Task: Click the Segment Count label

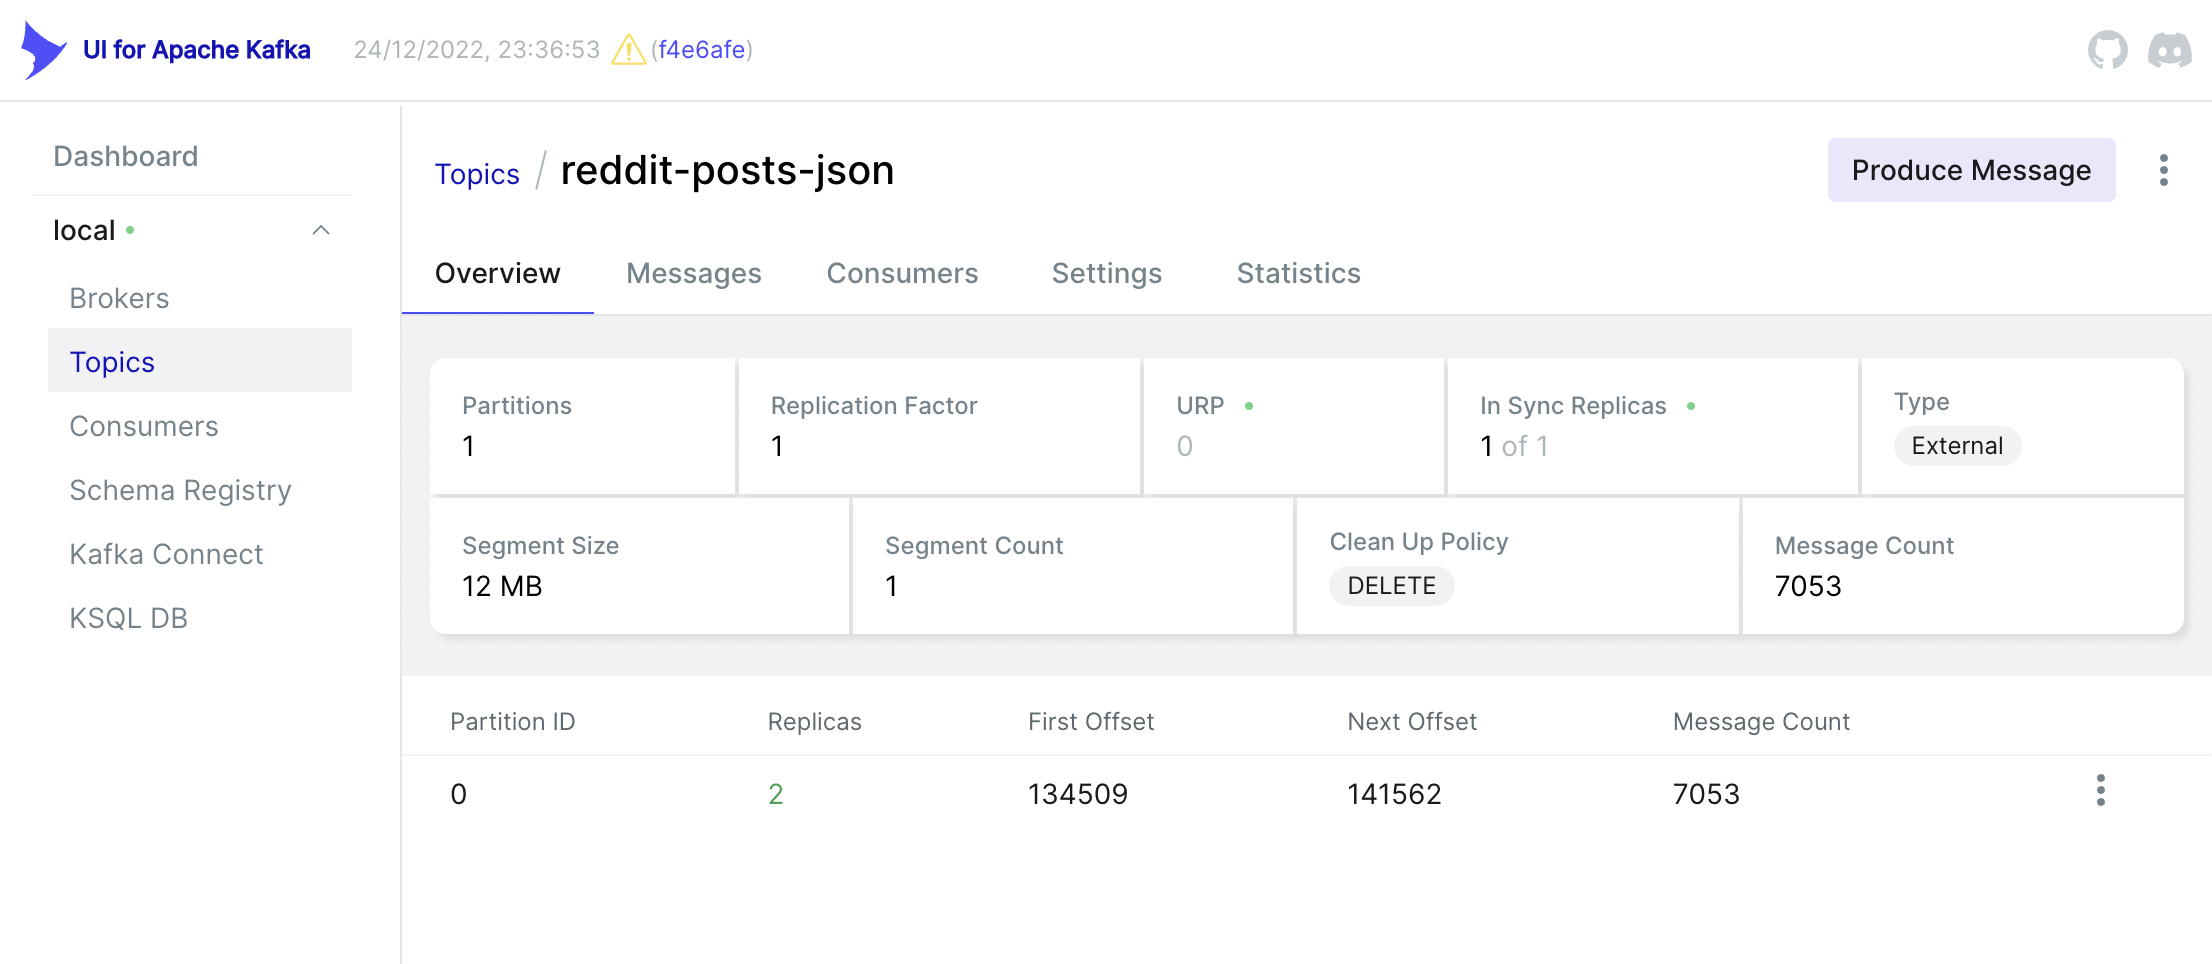Action: 974,546
